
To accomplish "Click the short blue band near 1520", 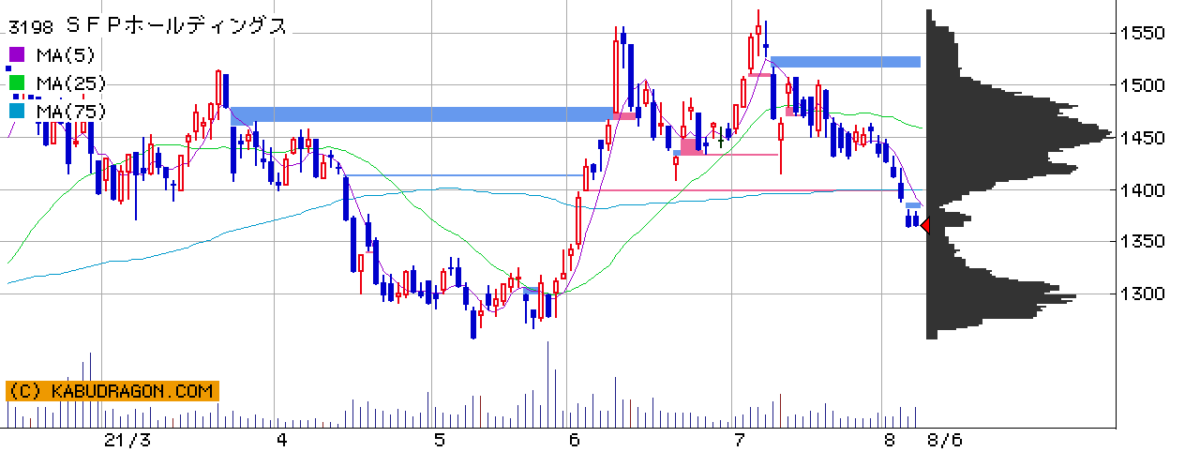I will point(845,62).
